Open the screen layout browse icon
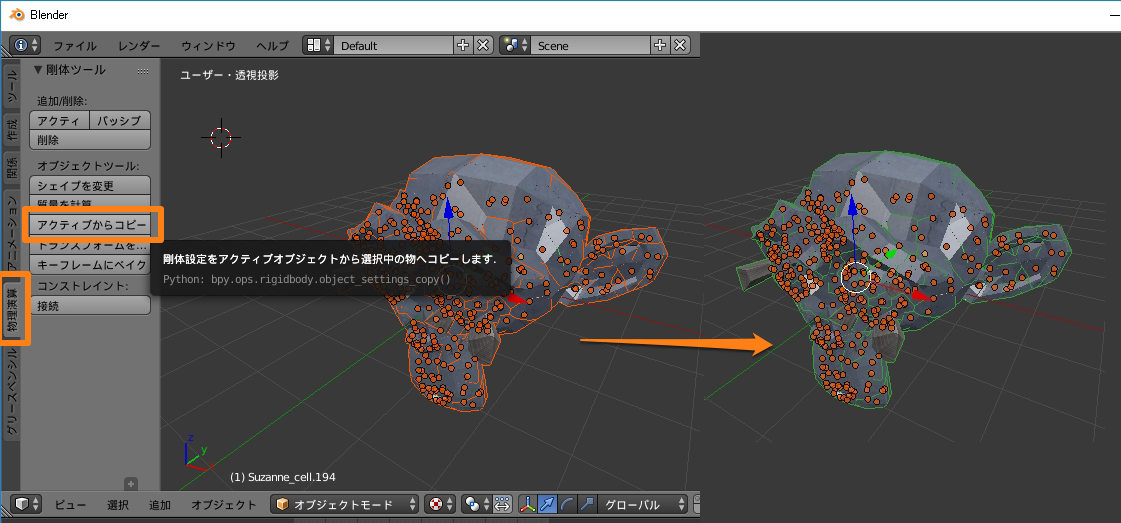 [x=318, y=45]
